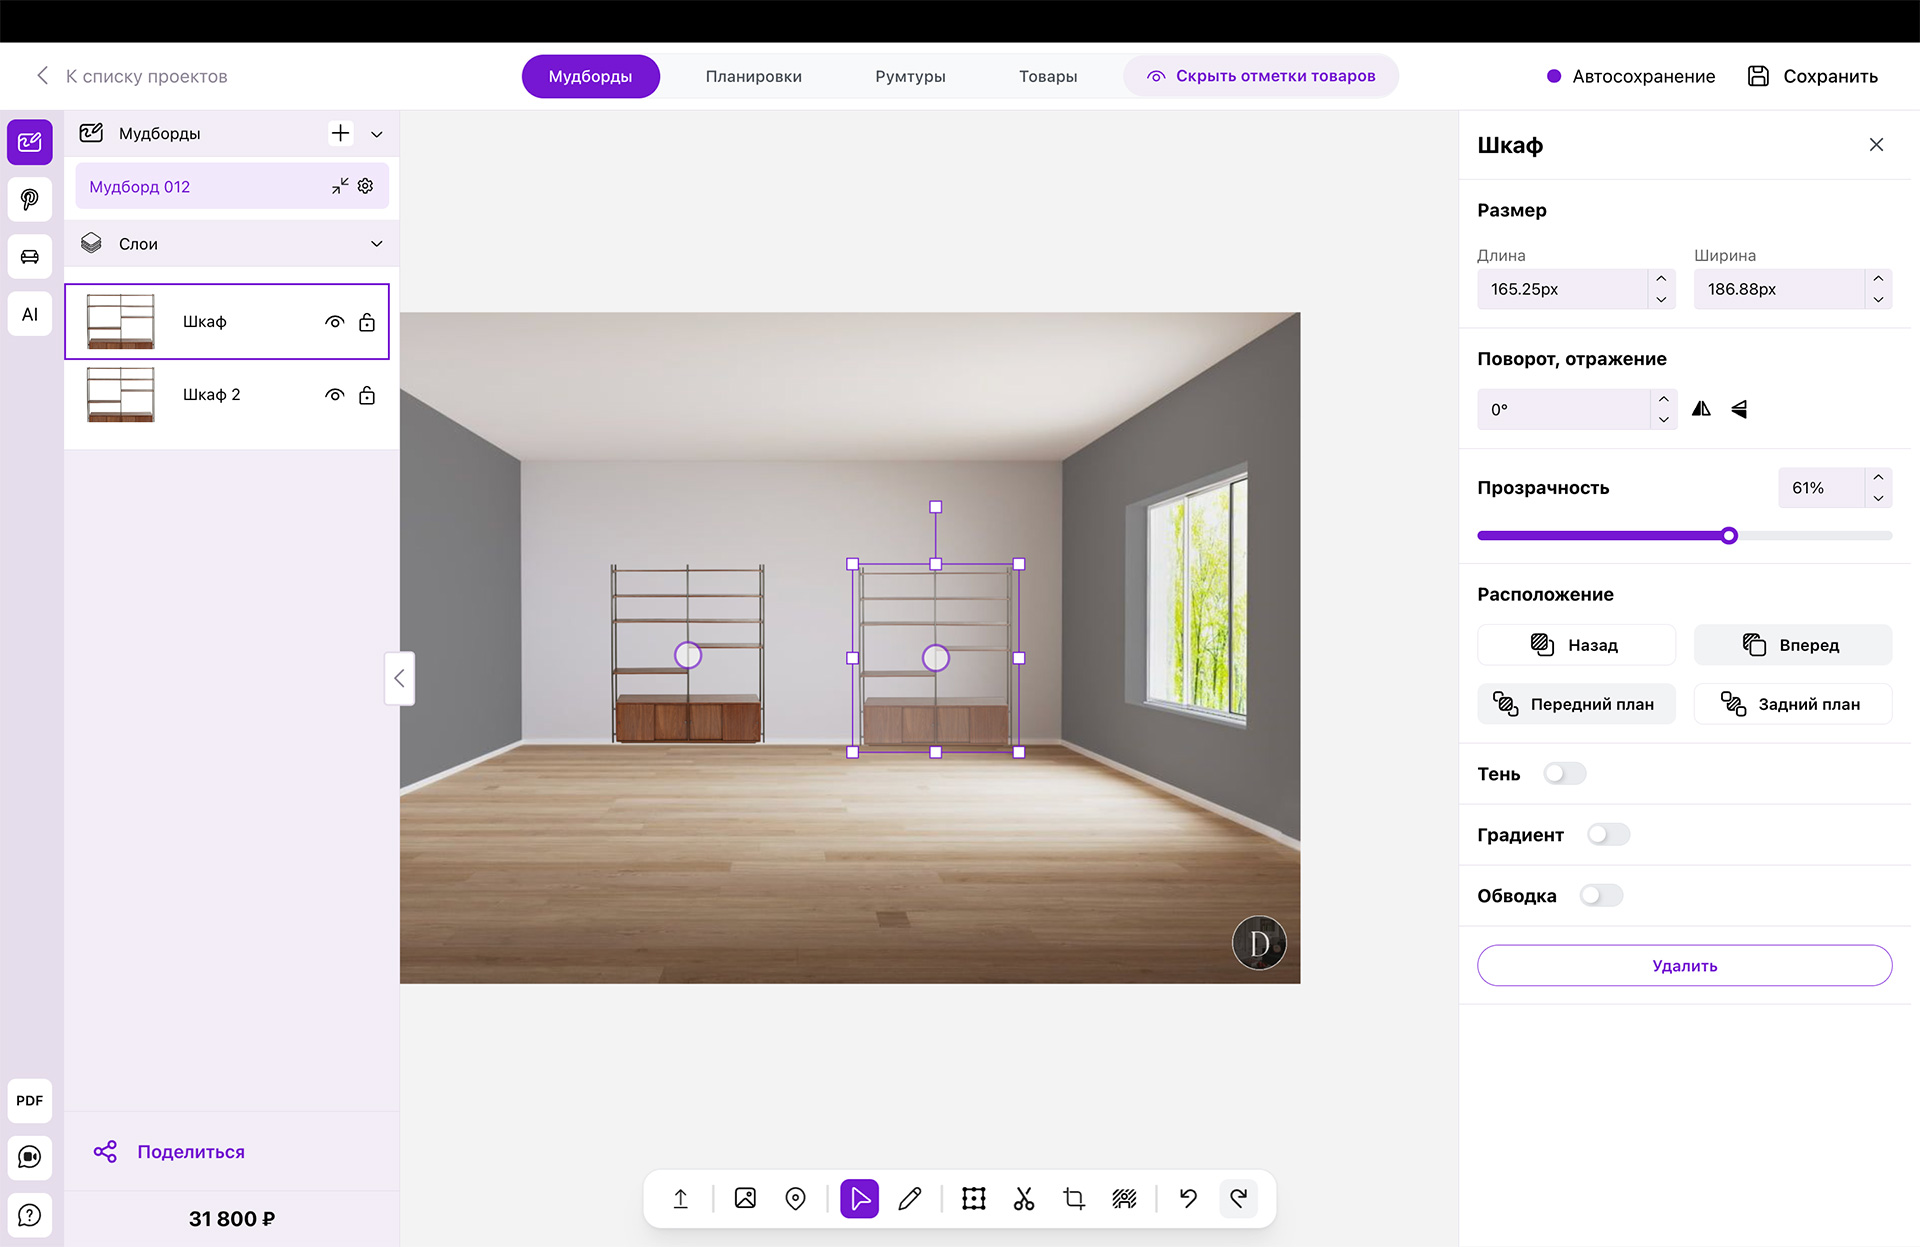Image resolution: width=1920 pixels, height=1247 pixels.
Task: Select the upload arrow tool in bottom toolbar
Action: coord(680,1198)
